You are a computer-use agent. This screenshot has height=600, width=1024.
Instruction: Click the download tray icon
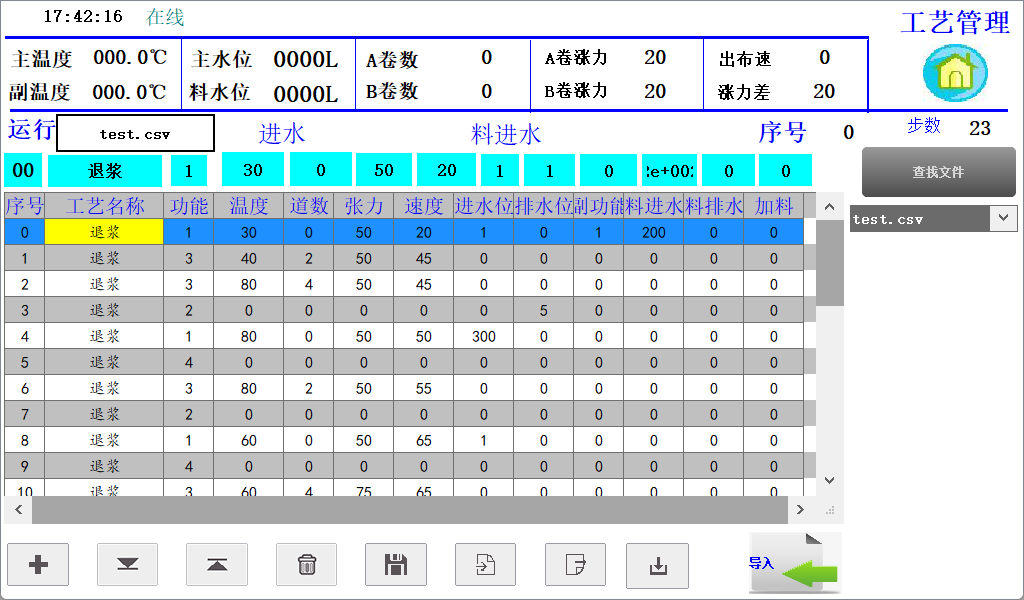(x=657, y=565)
